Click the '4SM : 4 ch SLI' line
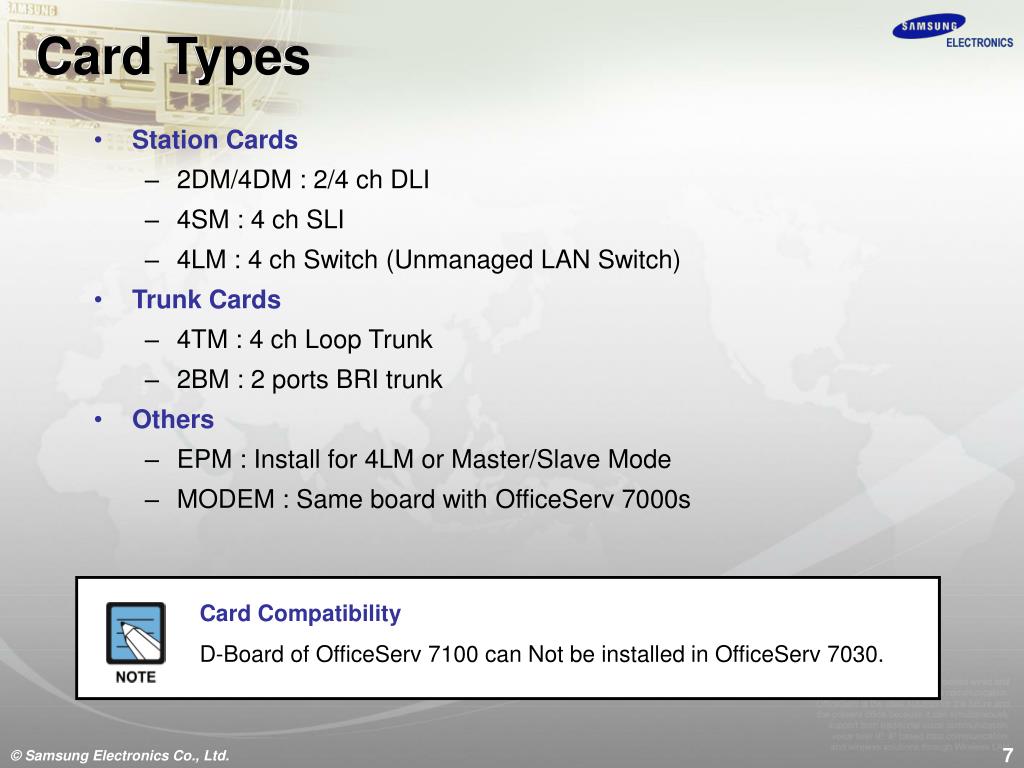1024x768 pixels. [x=260, y=219]
